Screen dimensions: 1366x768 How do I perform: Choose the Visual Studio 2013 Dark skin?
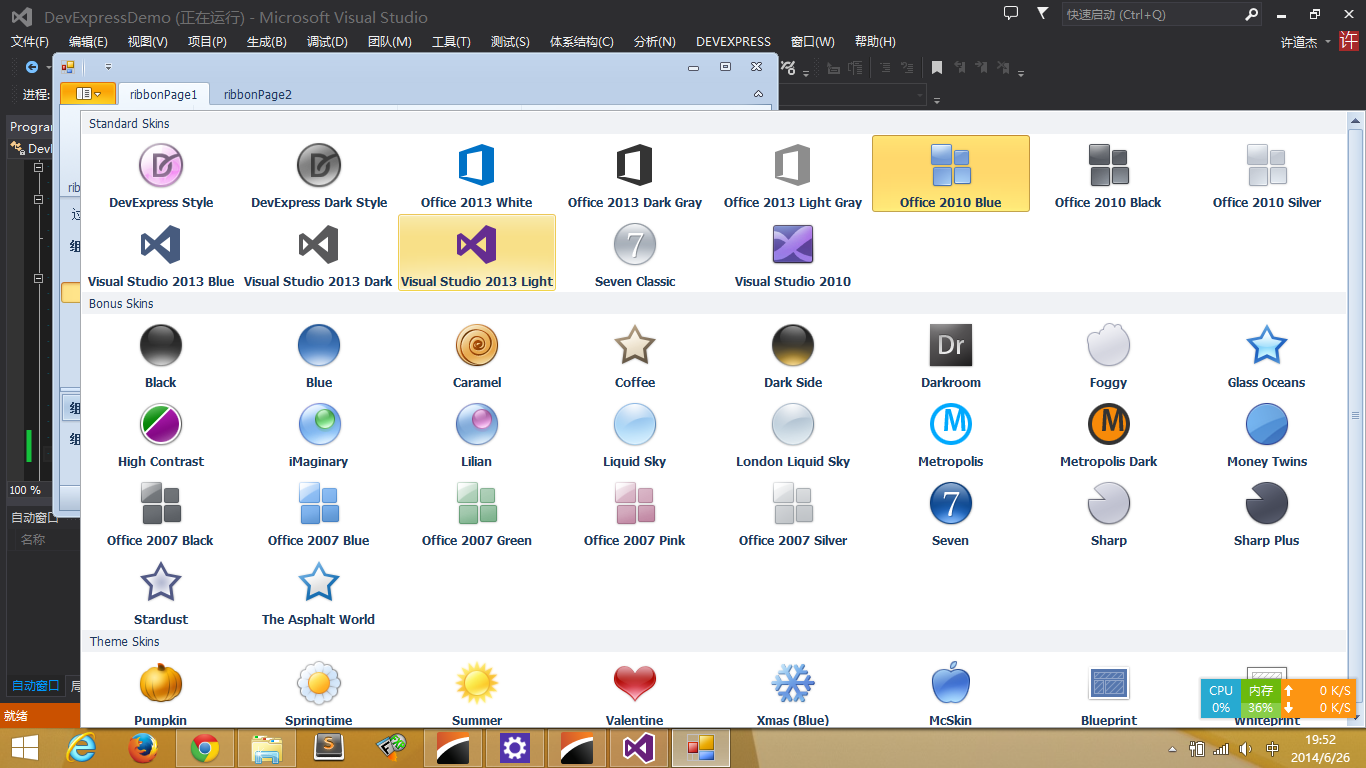tap(319, 253)
